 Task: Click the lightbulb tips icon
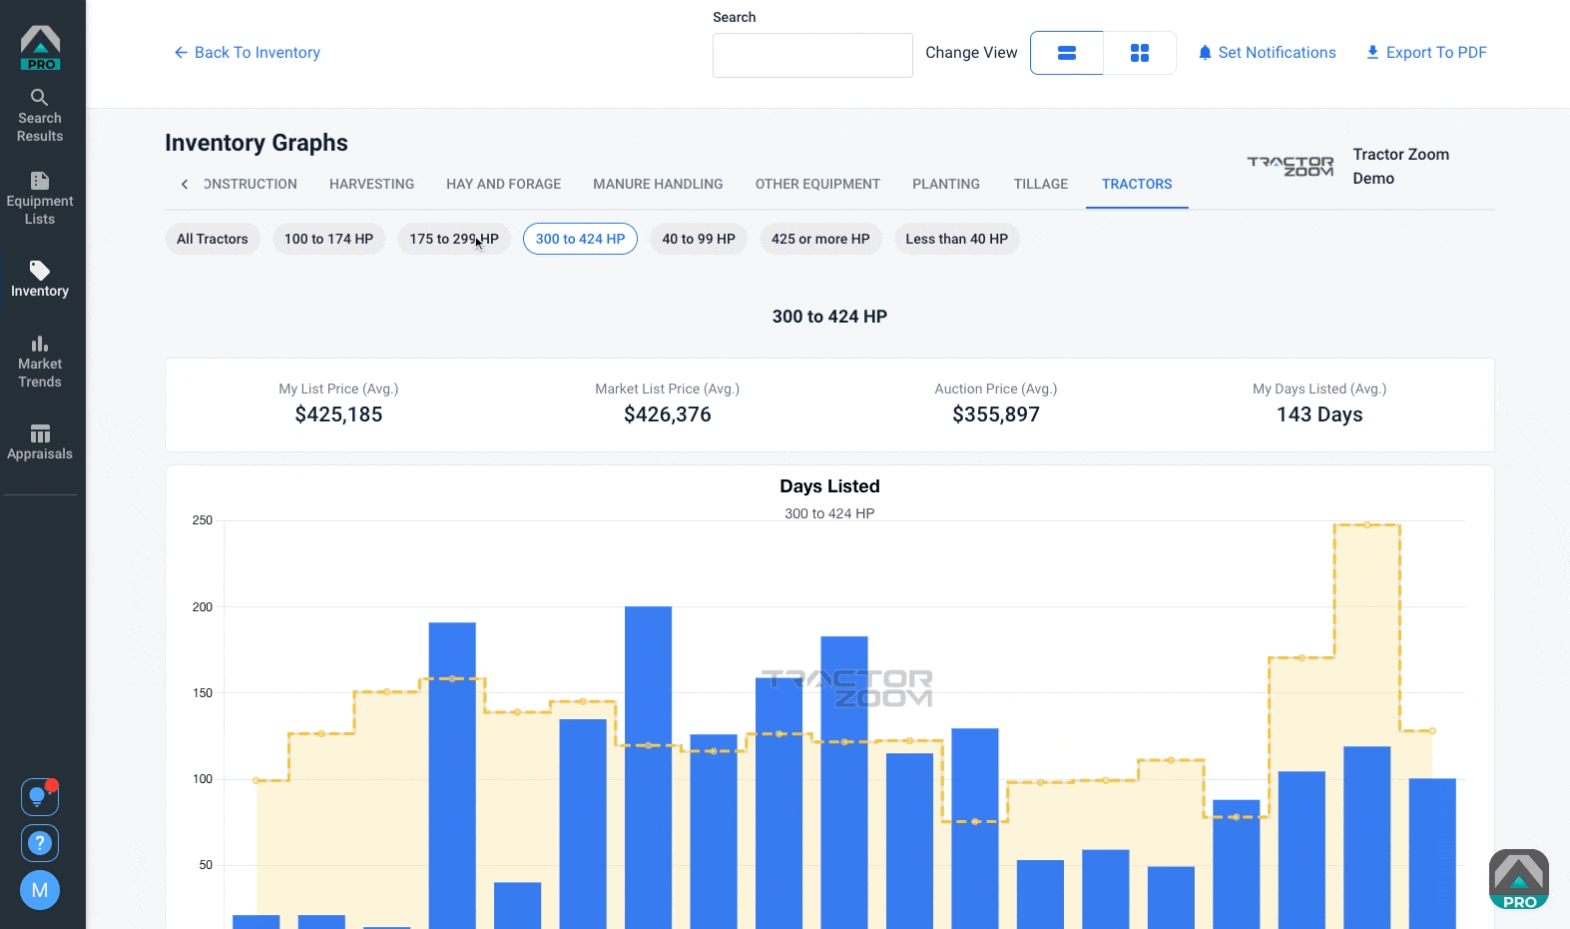pyautogui.click(x=40, y=797)
